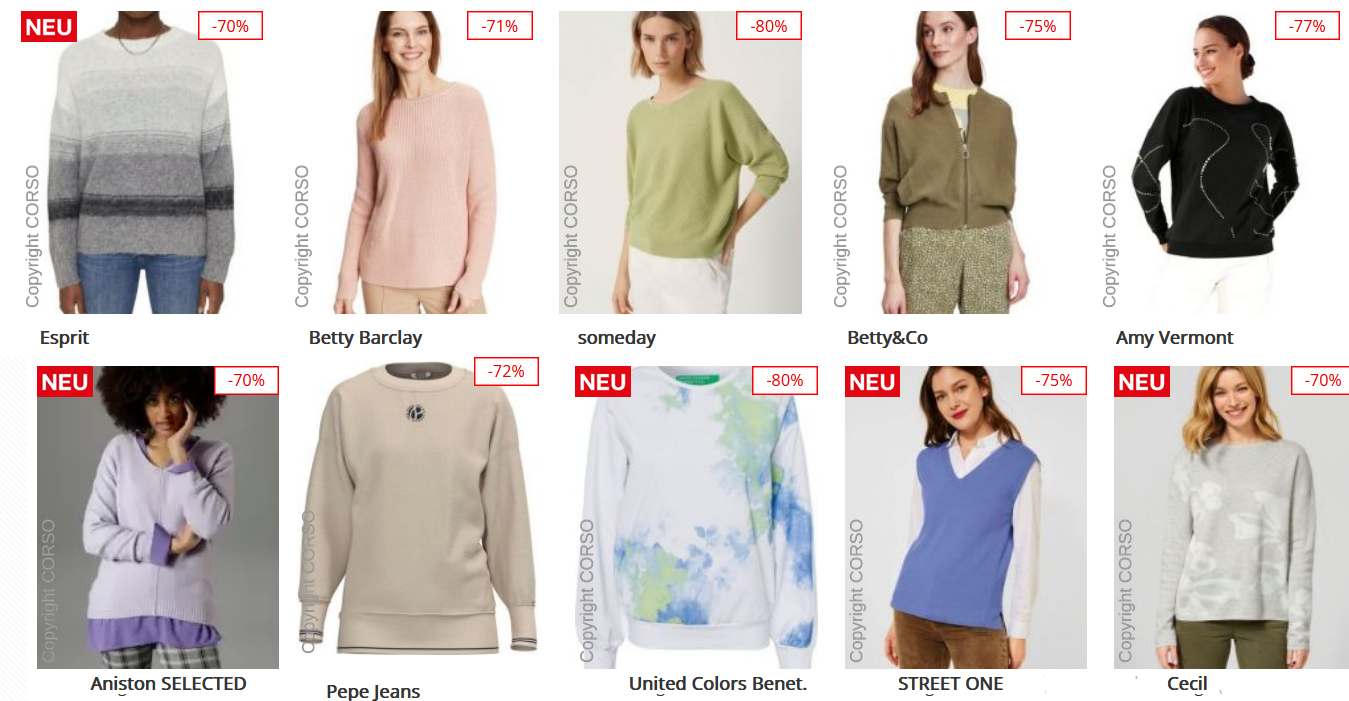Open the pink Betty Barclay sweater image

click(411, 162)
